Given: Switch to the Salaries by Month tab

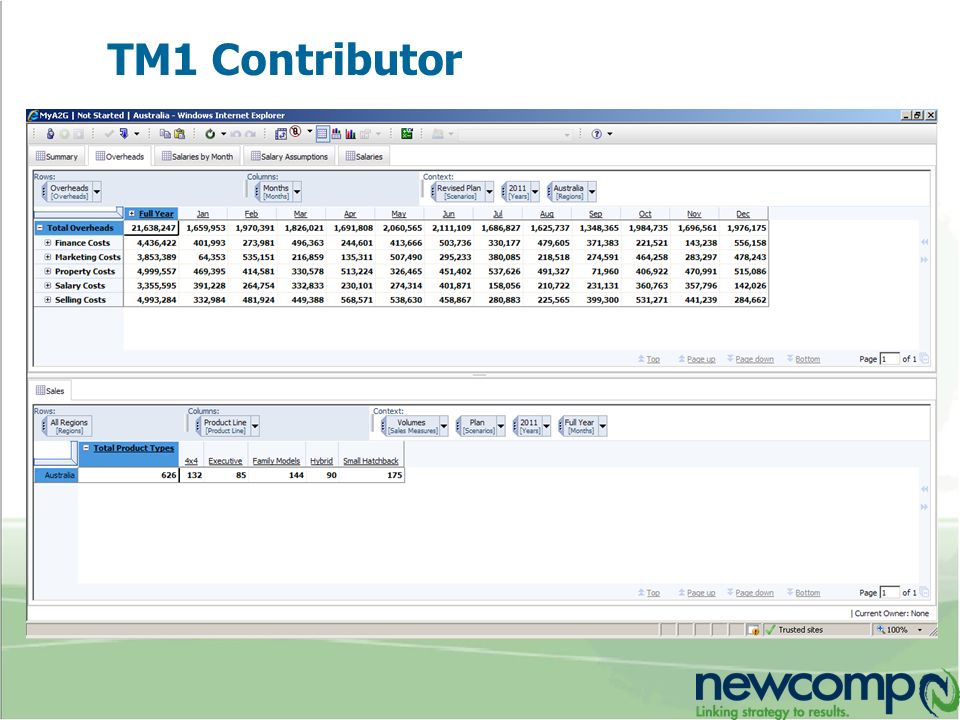Looking at the screenshot, I should [197, 157].
